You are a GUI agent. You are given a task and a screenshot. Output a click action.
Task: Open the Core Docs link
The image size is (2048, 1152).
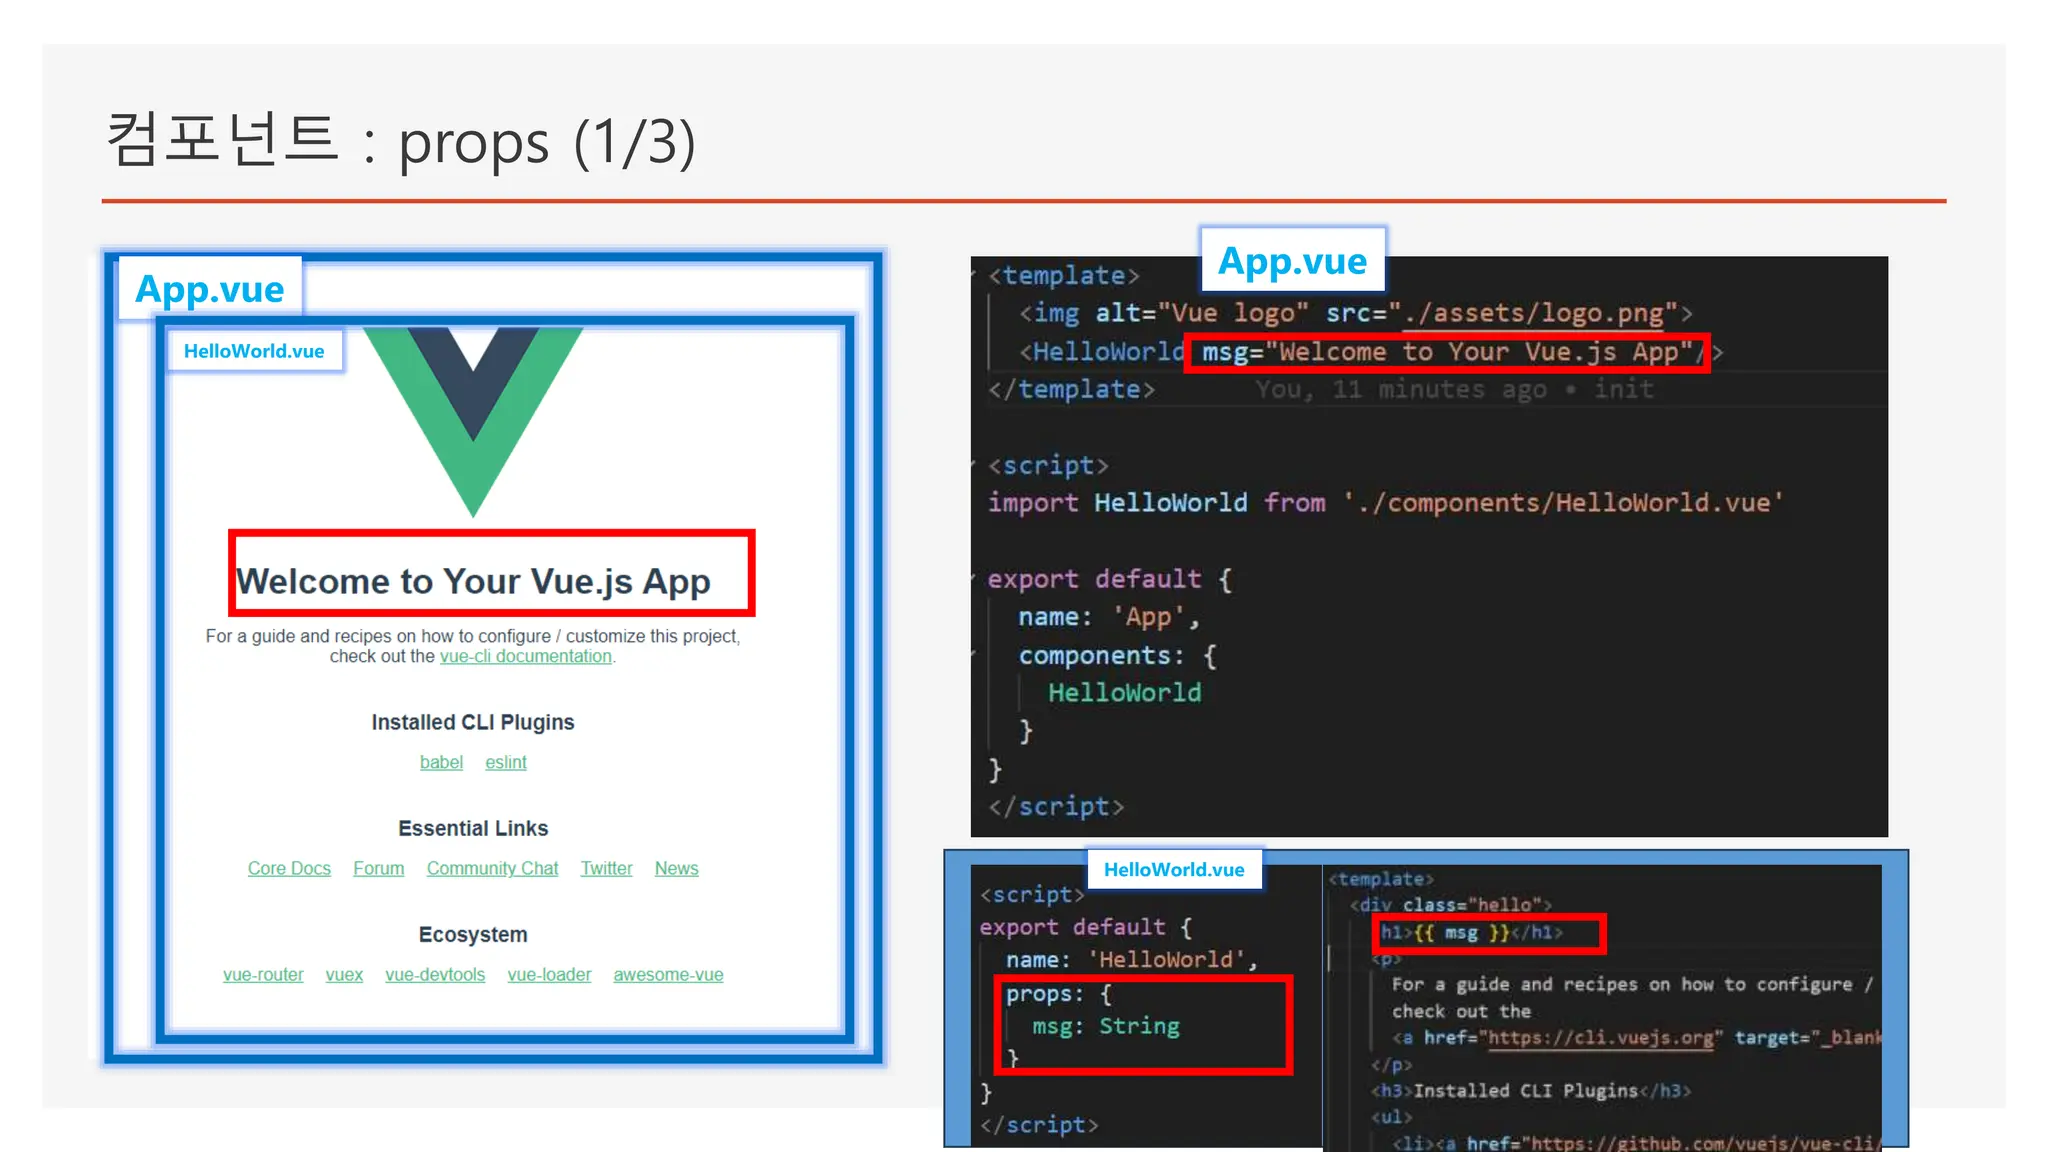pyautogui.click(x=289, y=869)
